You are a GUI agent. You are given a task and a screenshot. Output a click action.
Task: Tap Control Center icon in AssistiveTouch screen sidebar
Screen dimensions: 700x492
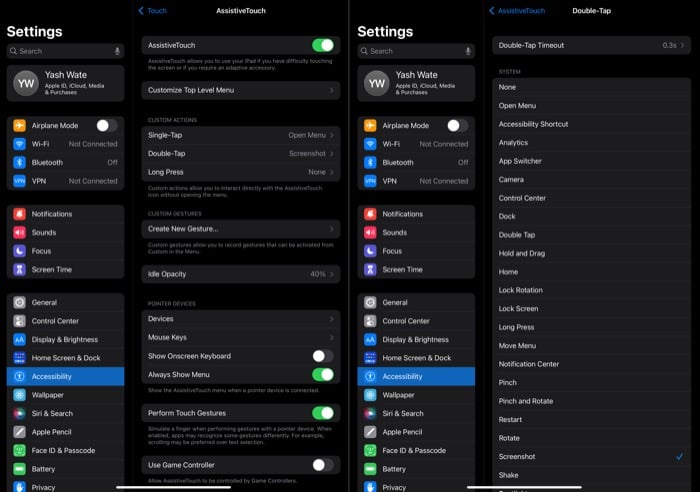[x=19, y=321]
